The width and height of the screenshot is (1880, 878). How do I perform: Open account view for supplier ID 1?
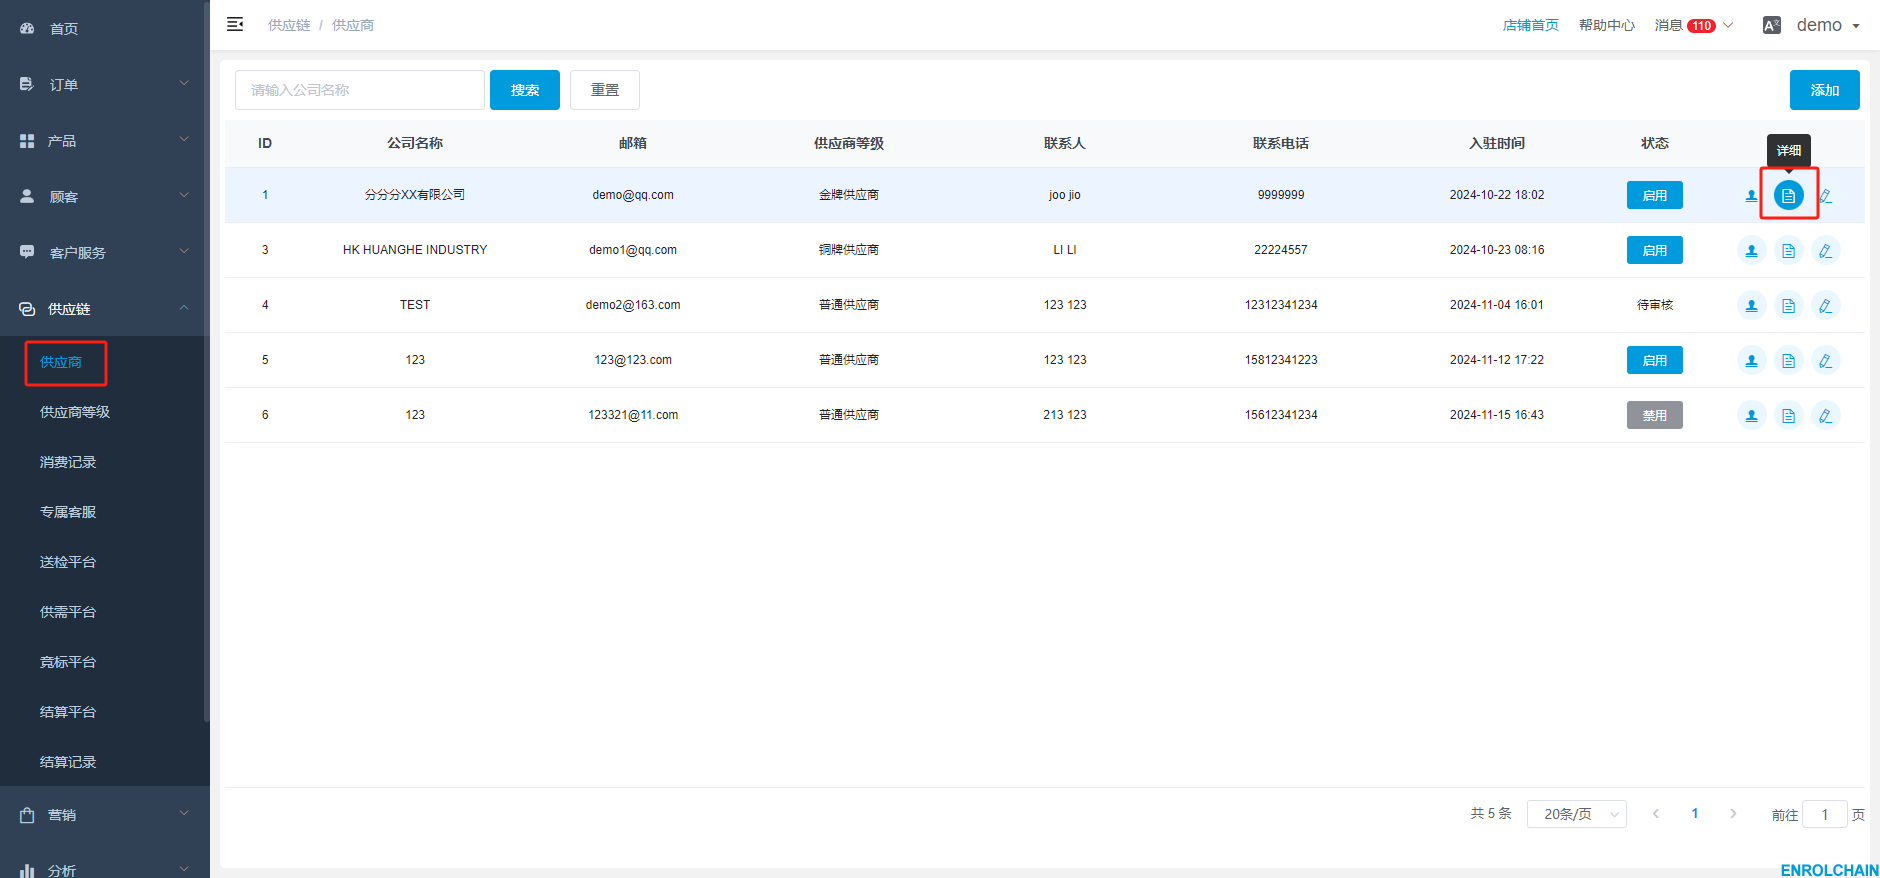[1751, 195]
